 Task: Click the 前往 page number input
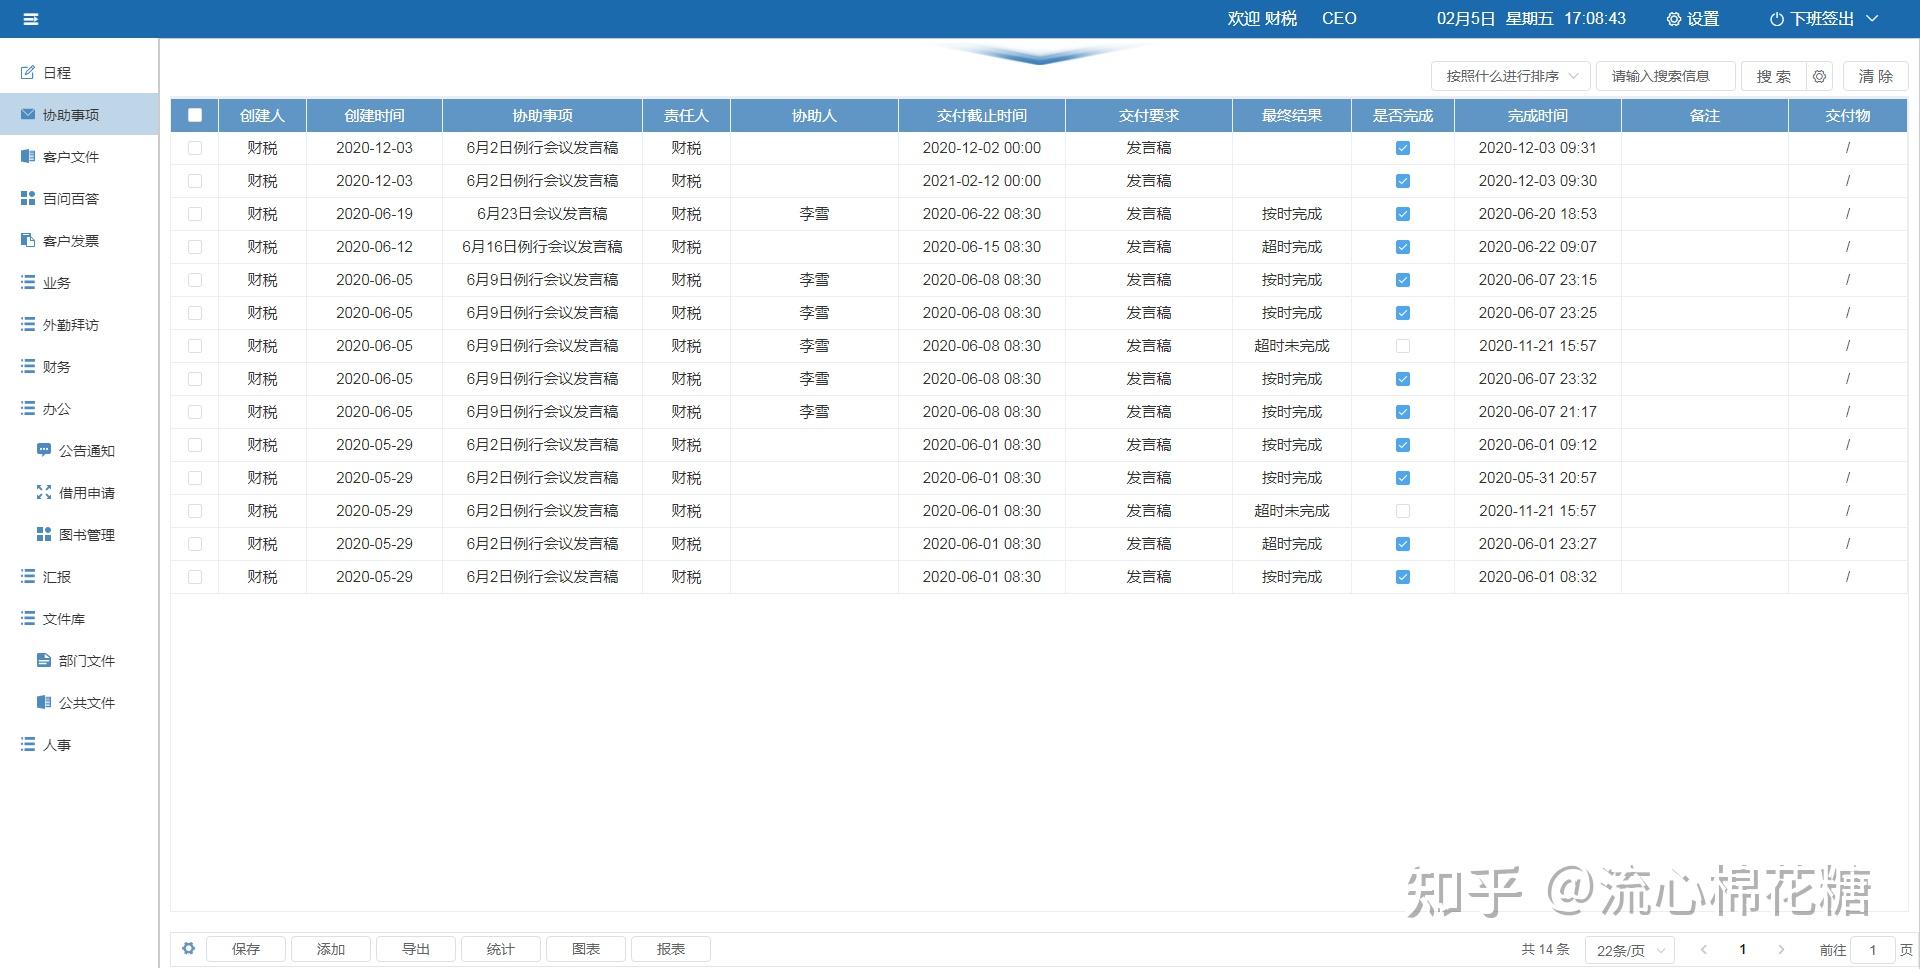click(x=1873, y=950)
